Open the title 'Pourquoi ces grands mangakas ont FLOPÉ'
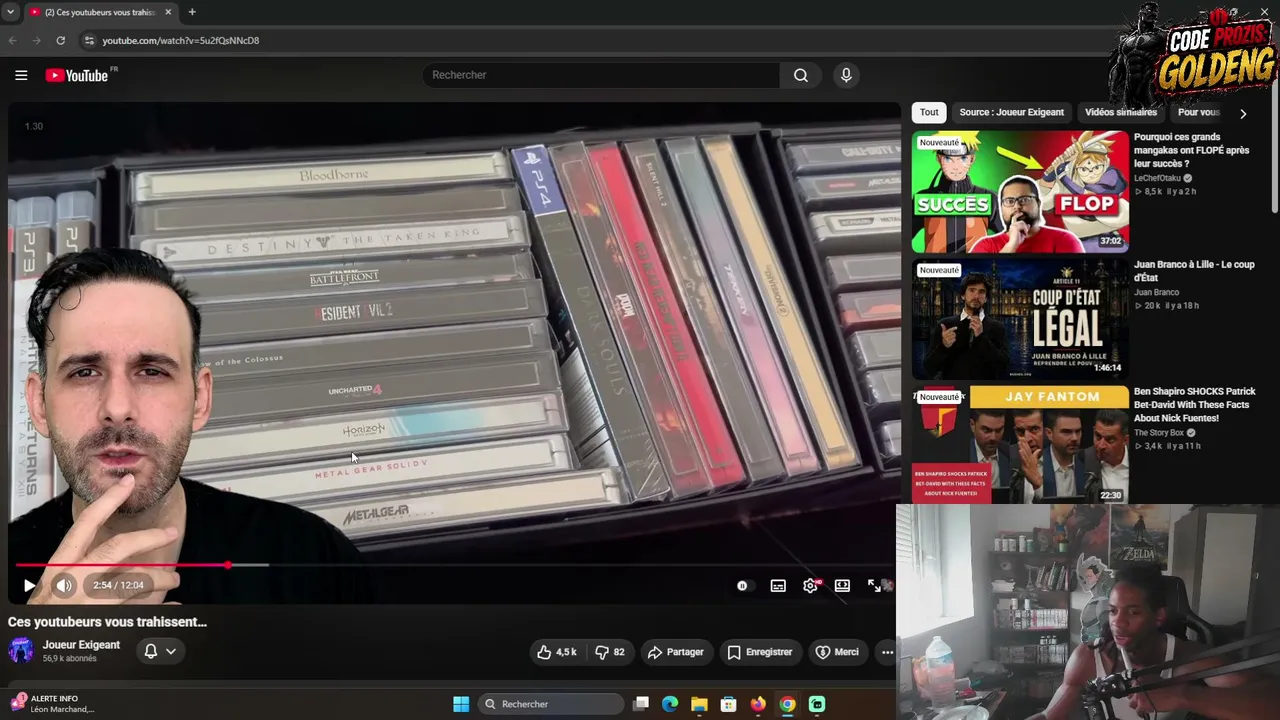 1191,150
